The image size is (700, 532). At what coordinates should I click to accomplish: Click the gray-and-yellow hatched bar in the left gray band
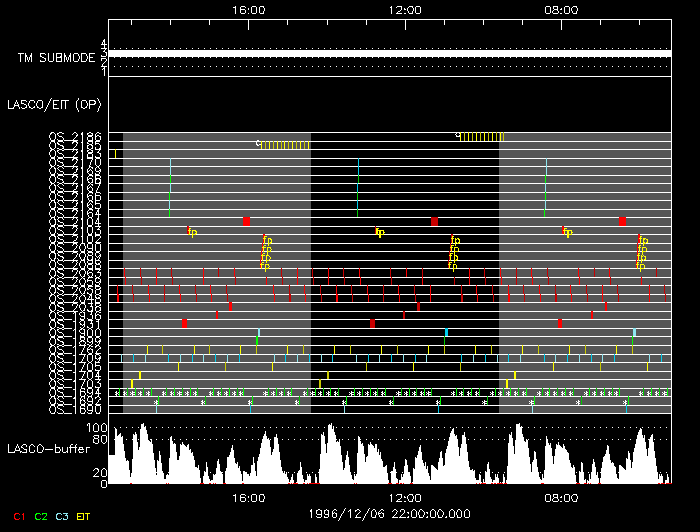[285, 145]
